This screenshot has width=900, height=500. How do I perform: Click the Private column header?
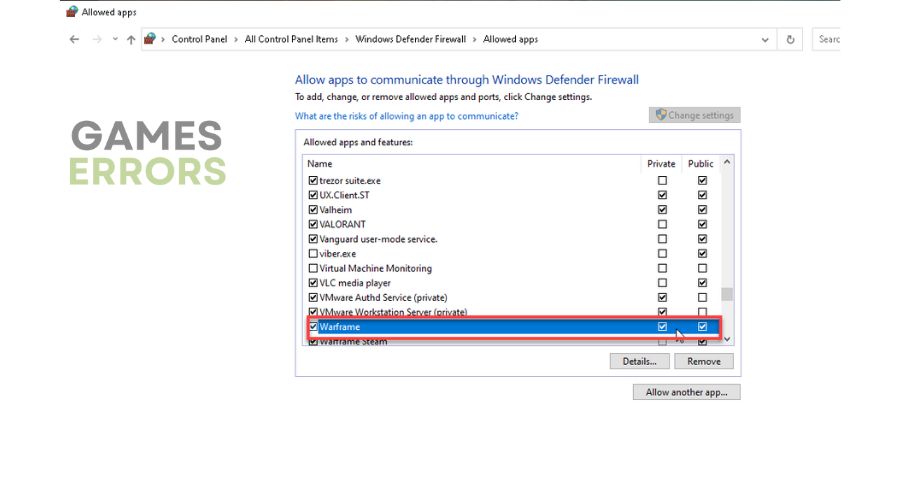[x=661, y=164]
